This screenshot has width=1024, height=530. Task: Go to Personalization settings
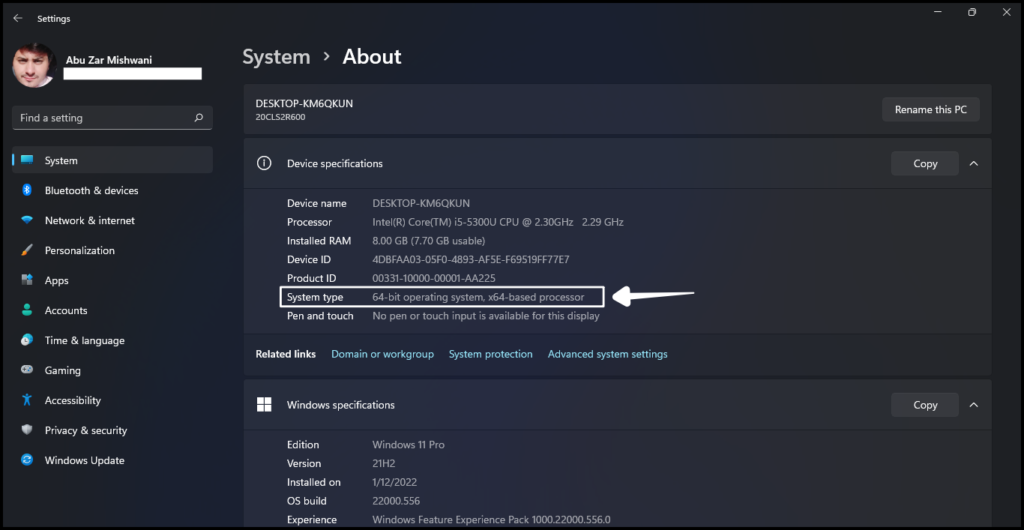112,250
